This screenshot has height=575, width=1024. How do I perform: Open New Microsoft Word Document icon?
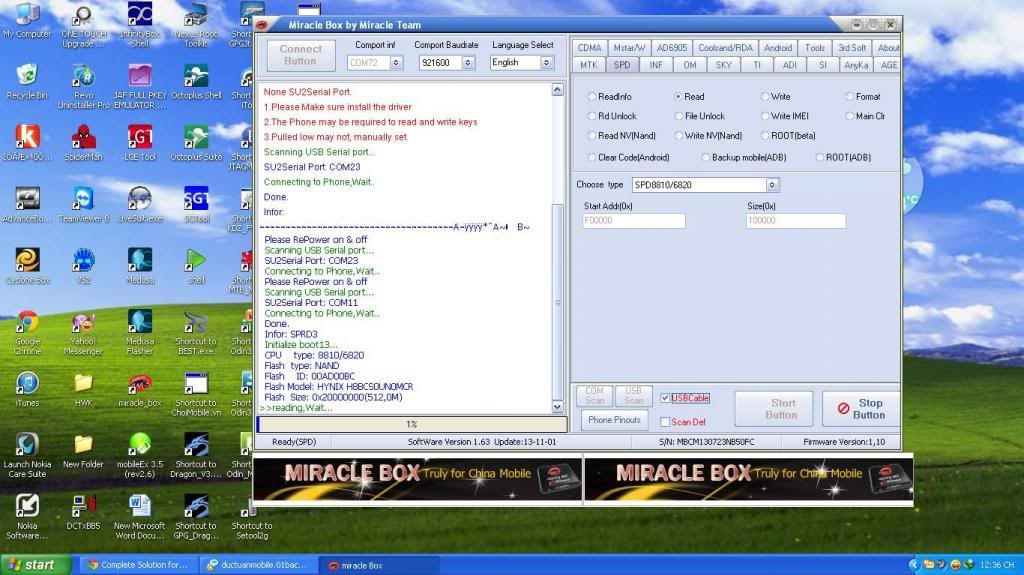(x=140, y=516)
